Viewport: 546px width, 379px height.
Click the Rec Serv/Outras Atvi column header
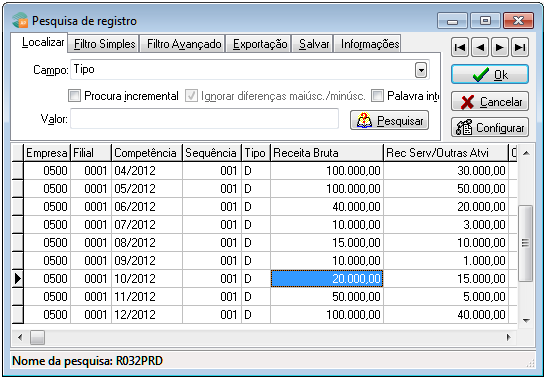tap(446, 153)
